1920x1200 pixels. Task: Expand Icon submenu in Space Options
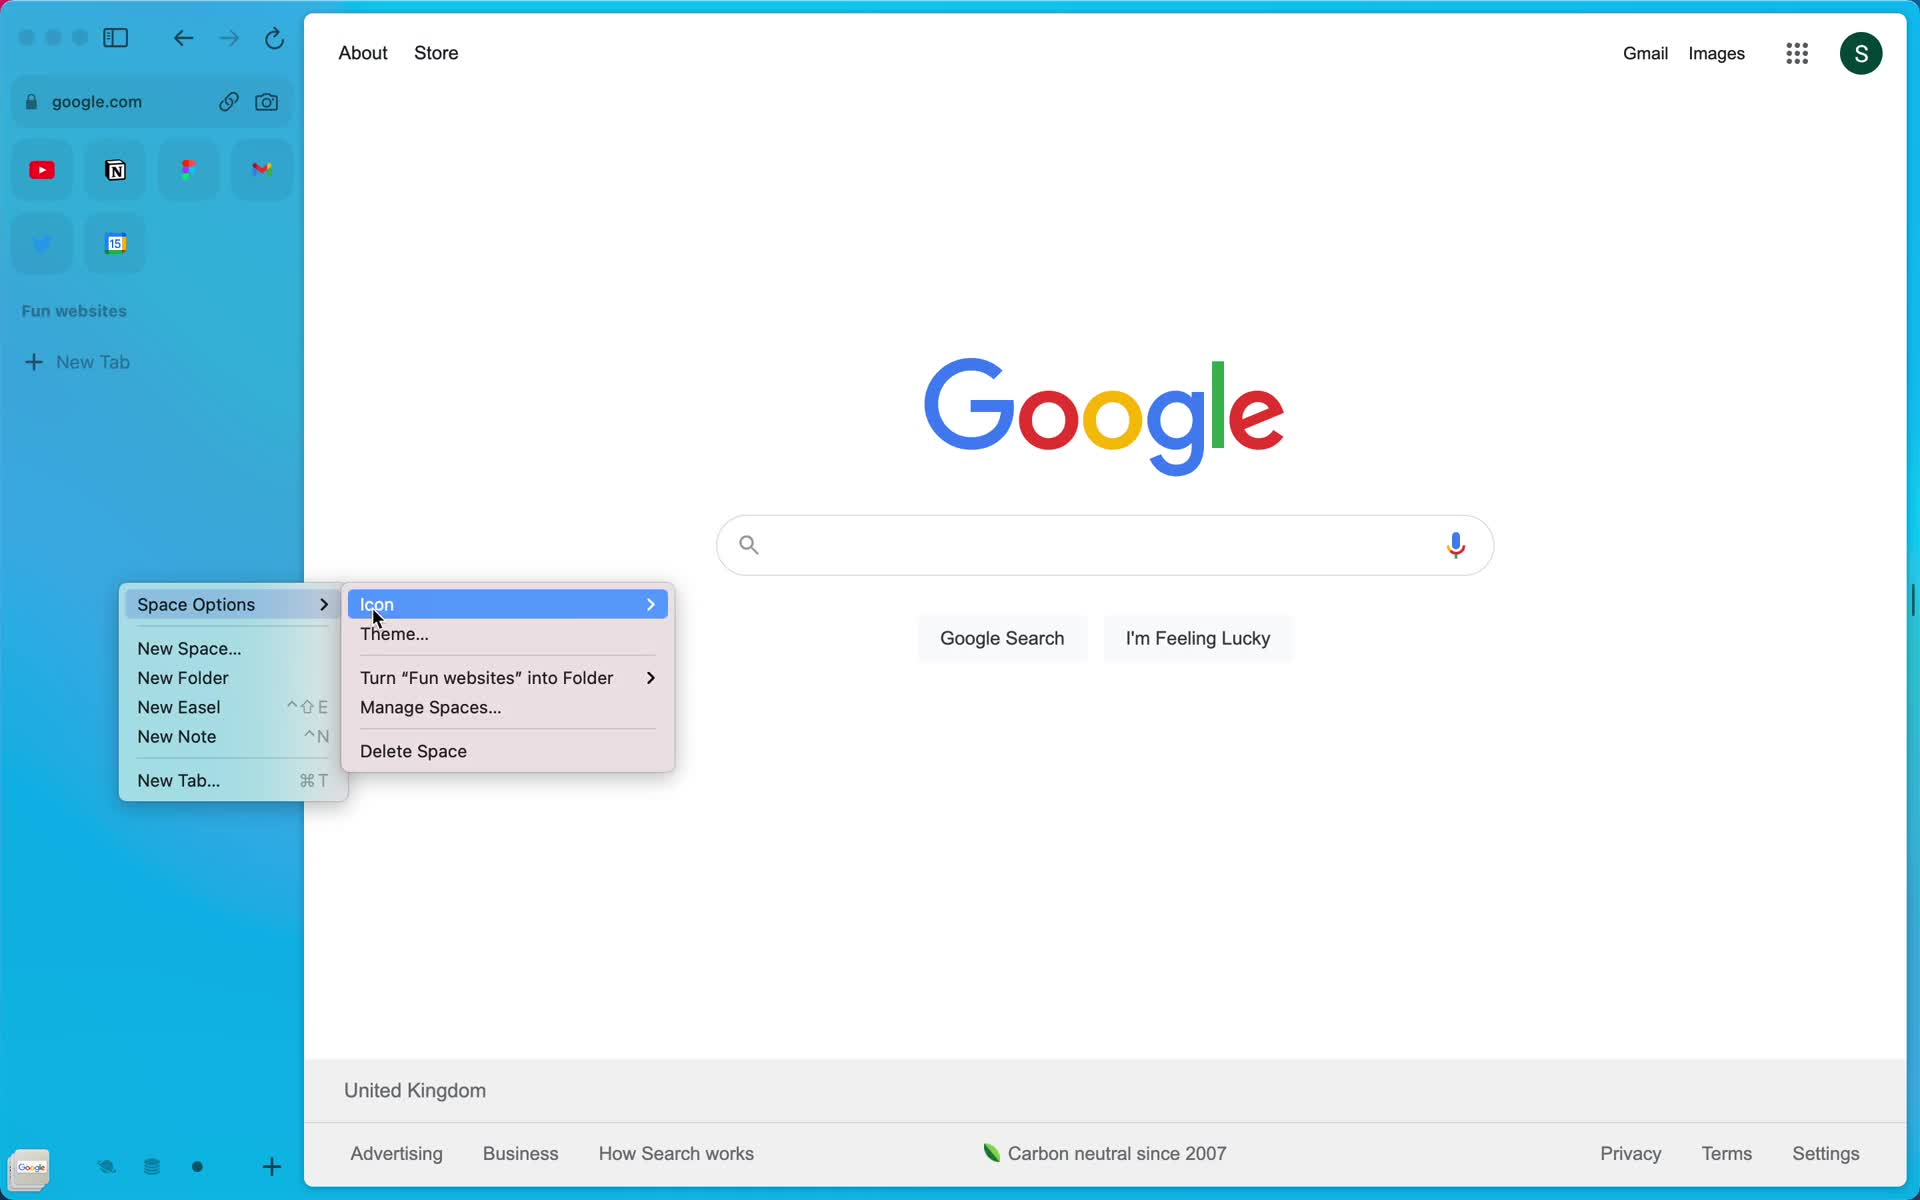pos(507,603)
